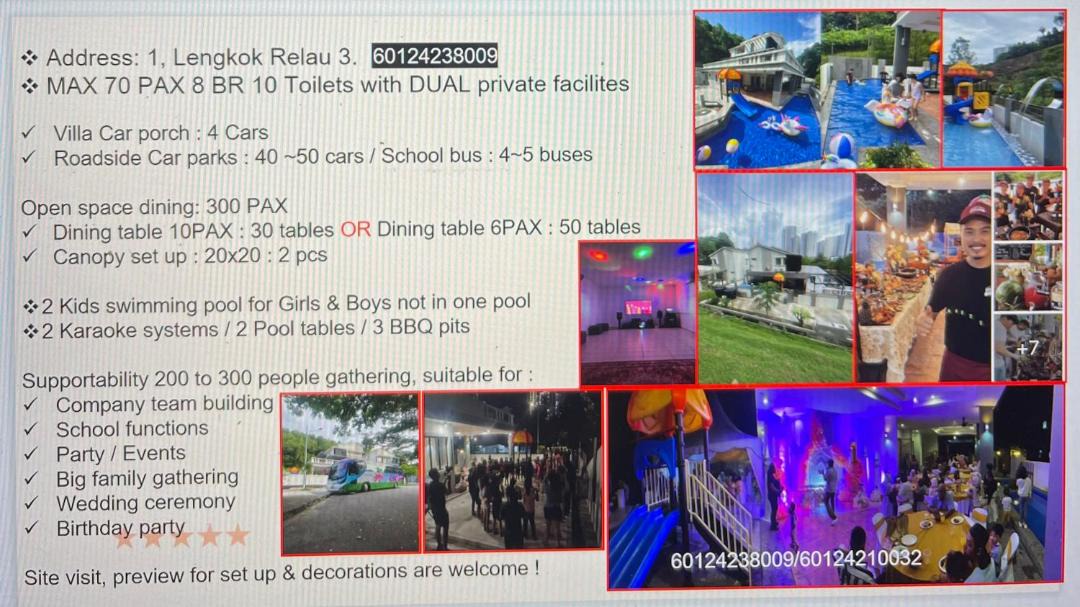Click the checkmark beside 'Villa Car porch'
Viewport: 1080px width, 607px height.
[29, 132]
